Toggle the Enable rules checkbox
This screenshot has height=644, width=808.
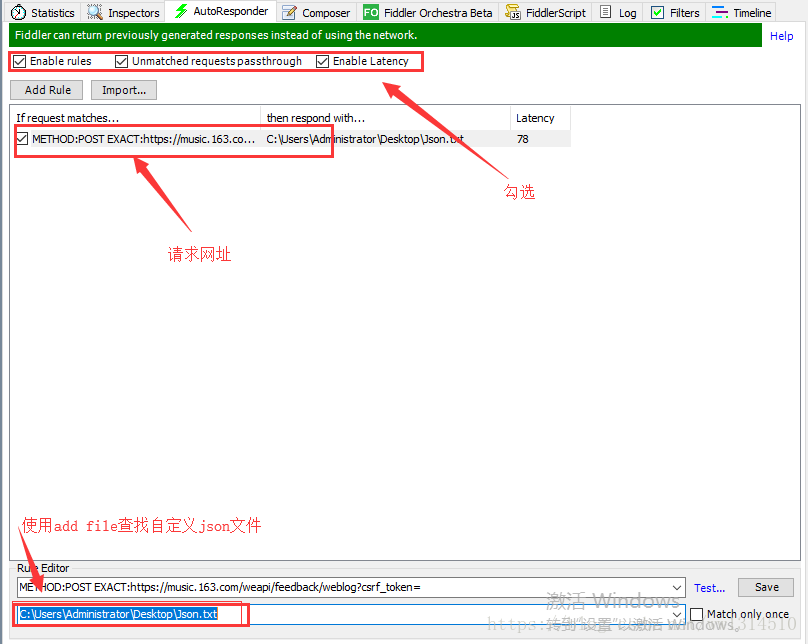(x=20, y=61)
